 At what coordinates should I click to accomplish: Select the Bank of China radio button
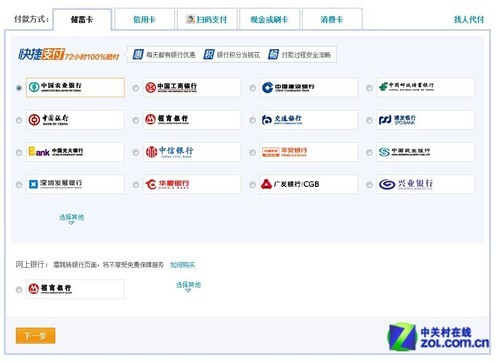coord(19,120)
